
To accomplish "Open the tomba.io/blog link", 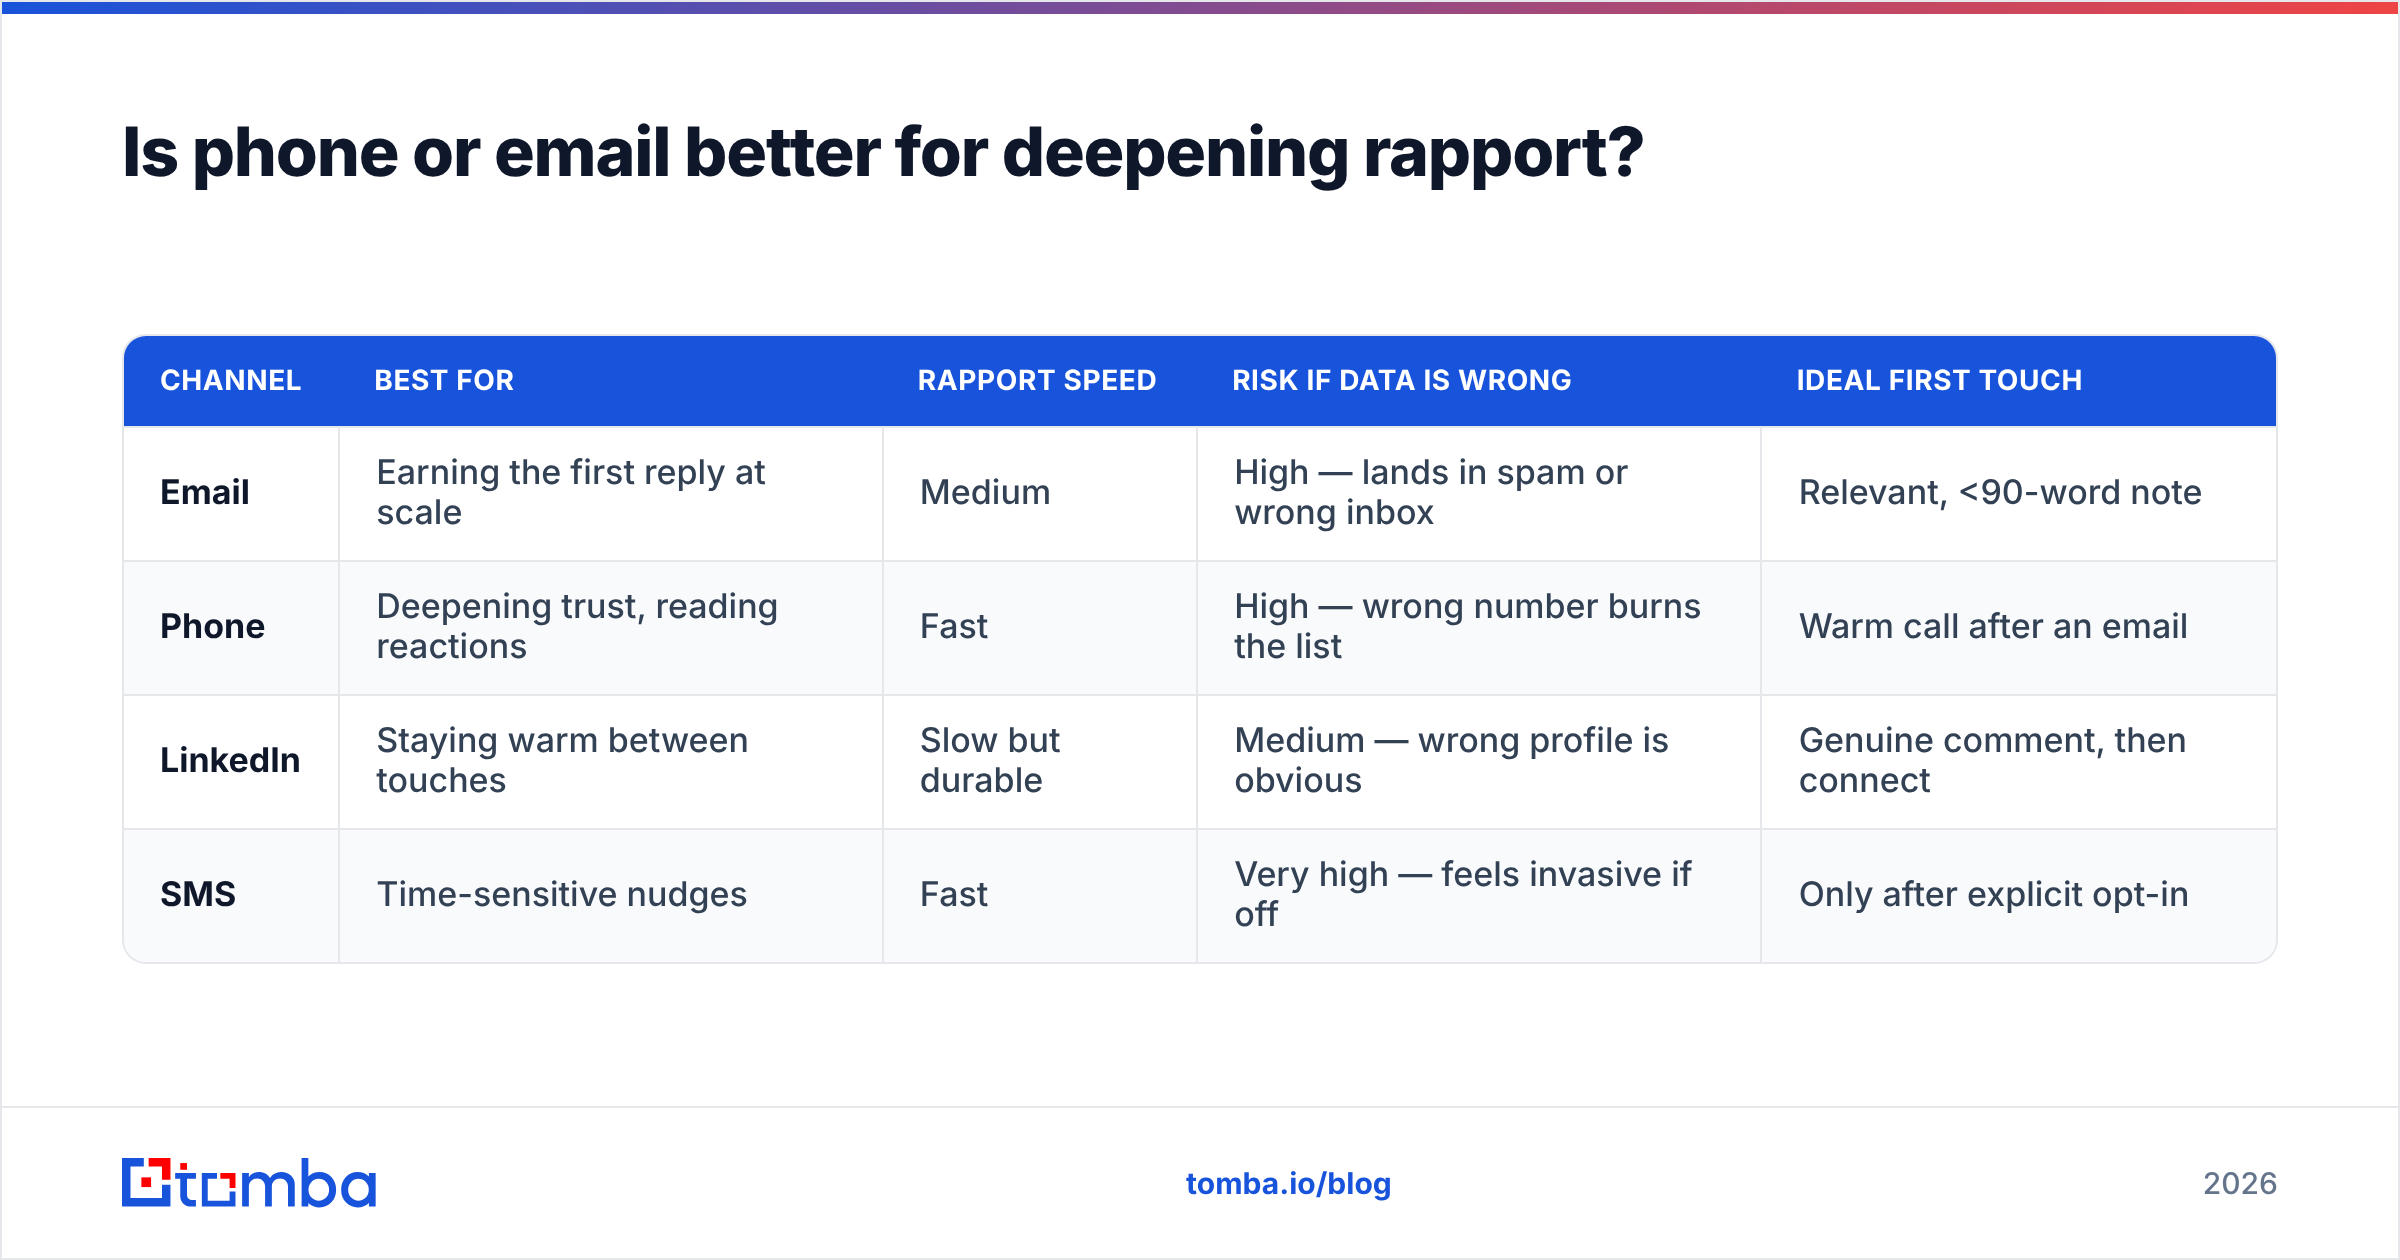I will (1288, 1184).
